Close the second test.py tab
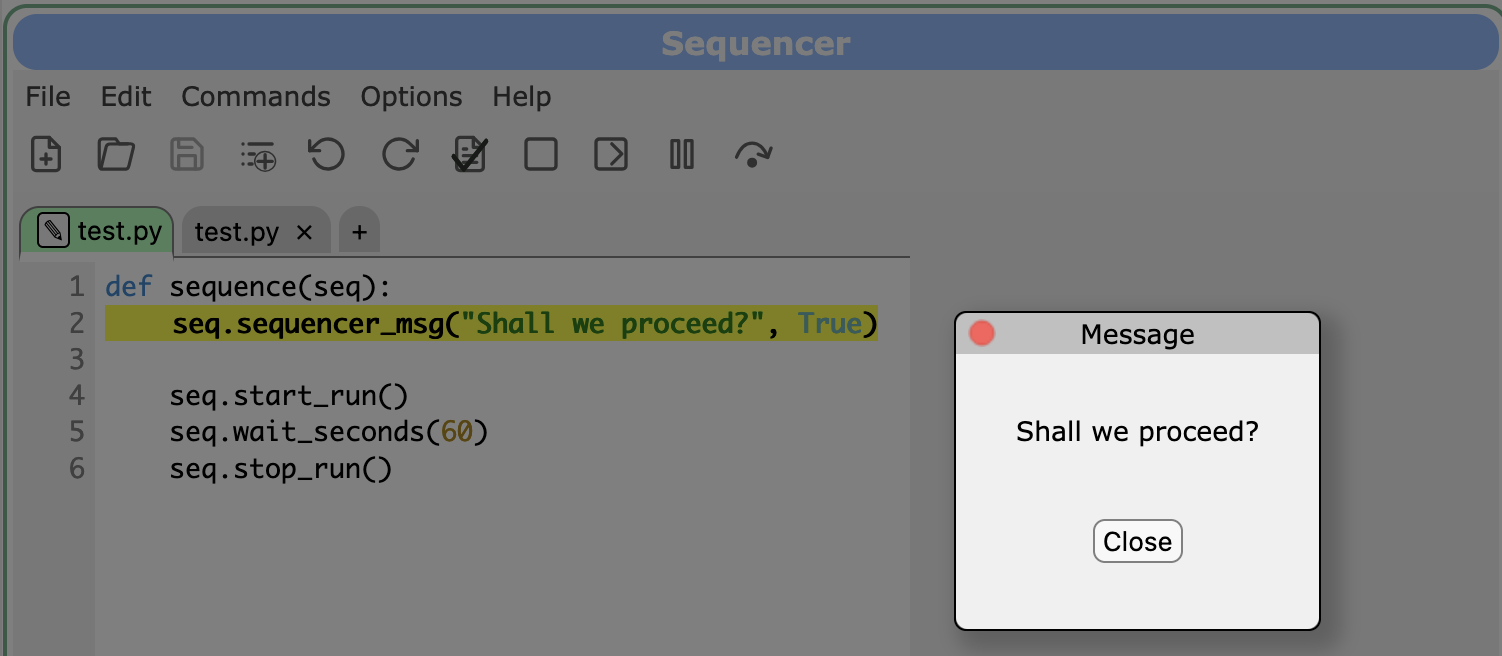This screenshot has height=656, width=1502. click(305, 233)
